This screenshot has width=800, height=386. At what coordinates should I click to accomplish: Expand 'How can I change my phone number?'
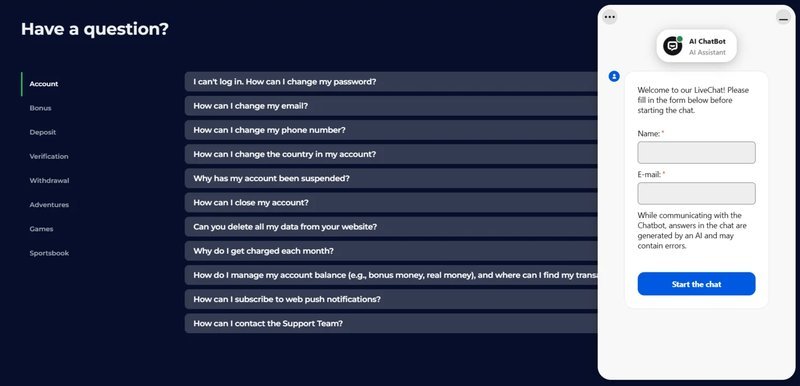(391, 130)
